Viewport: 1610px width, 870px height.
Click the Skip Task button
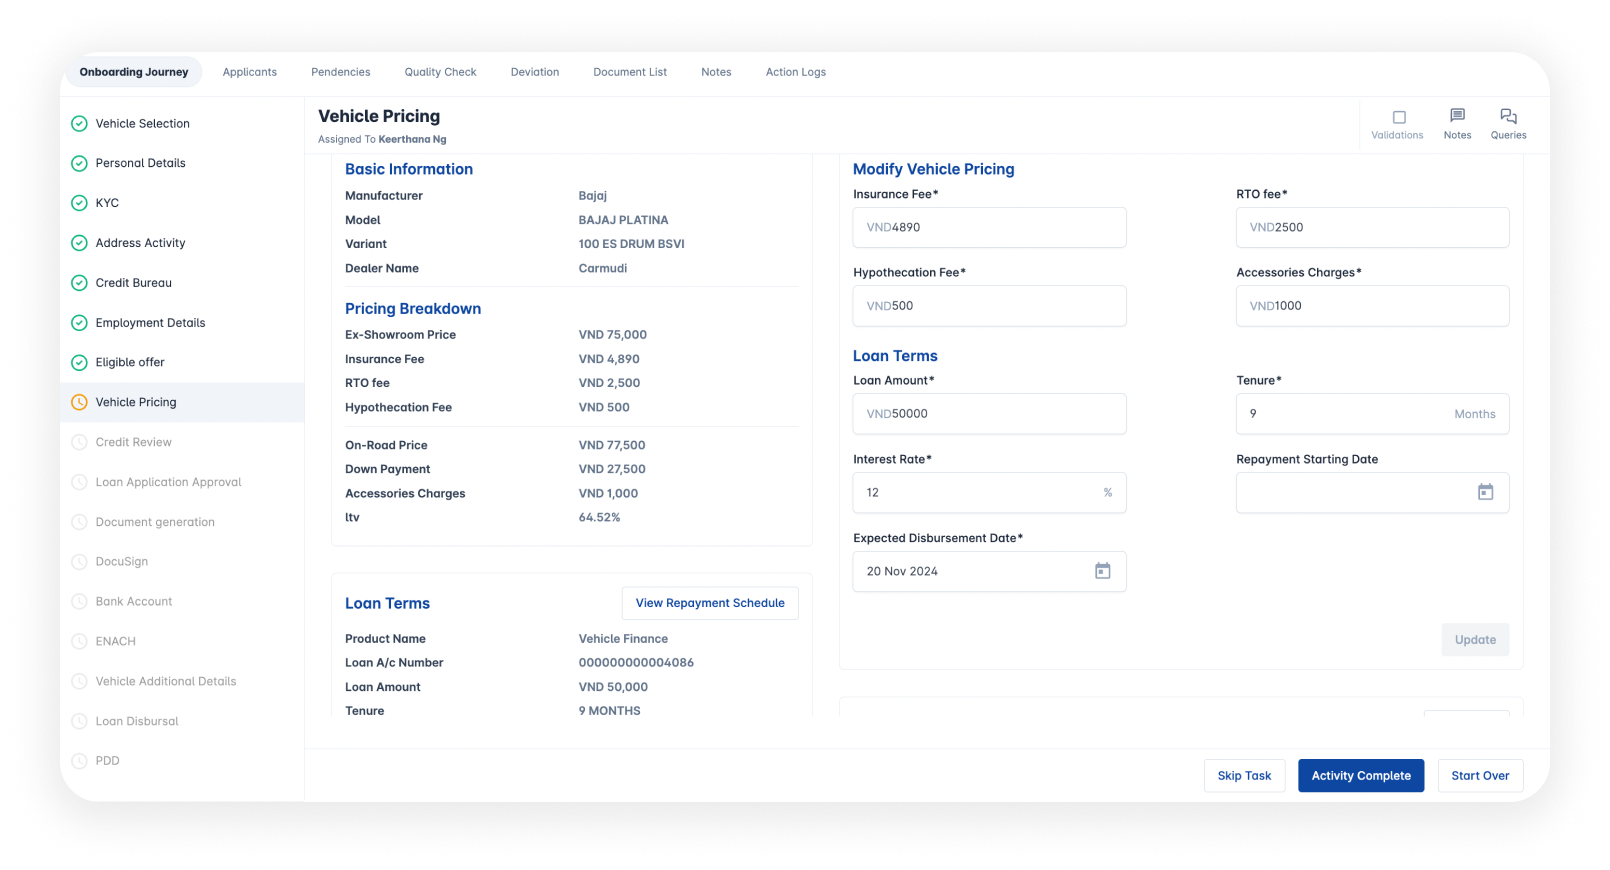[1244, 776]
